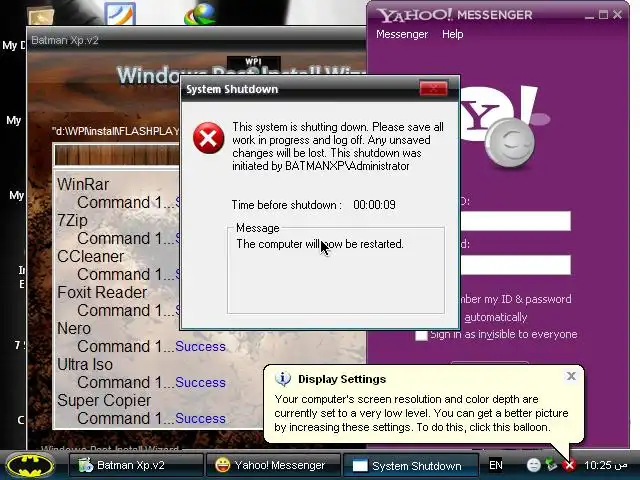640x480 pixels.
Task: Click Success status under Nero
Action: click(200, 347)
